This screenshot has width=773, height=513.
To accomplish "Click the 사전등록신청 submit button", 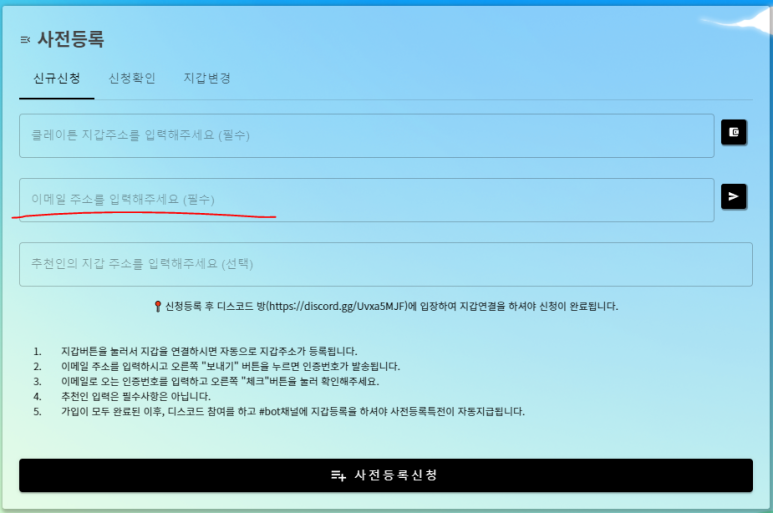I will (386, 476).
